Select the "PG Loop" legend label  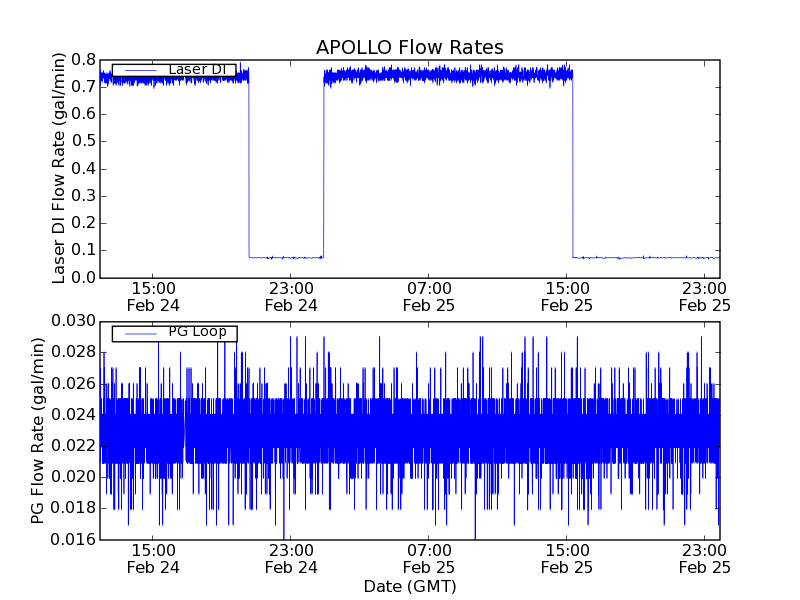coord(197,332)
